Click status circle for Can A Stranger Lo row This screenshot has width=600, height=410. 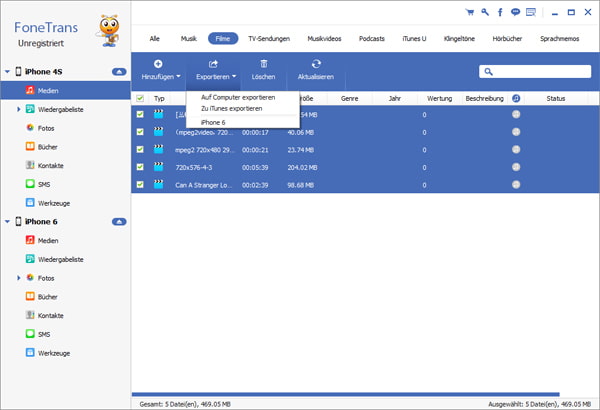tap(516, 185)
